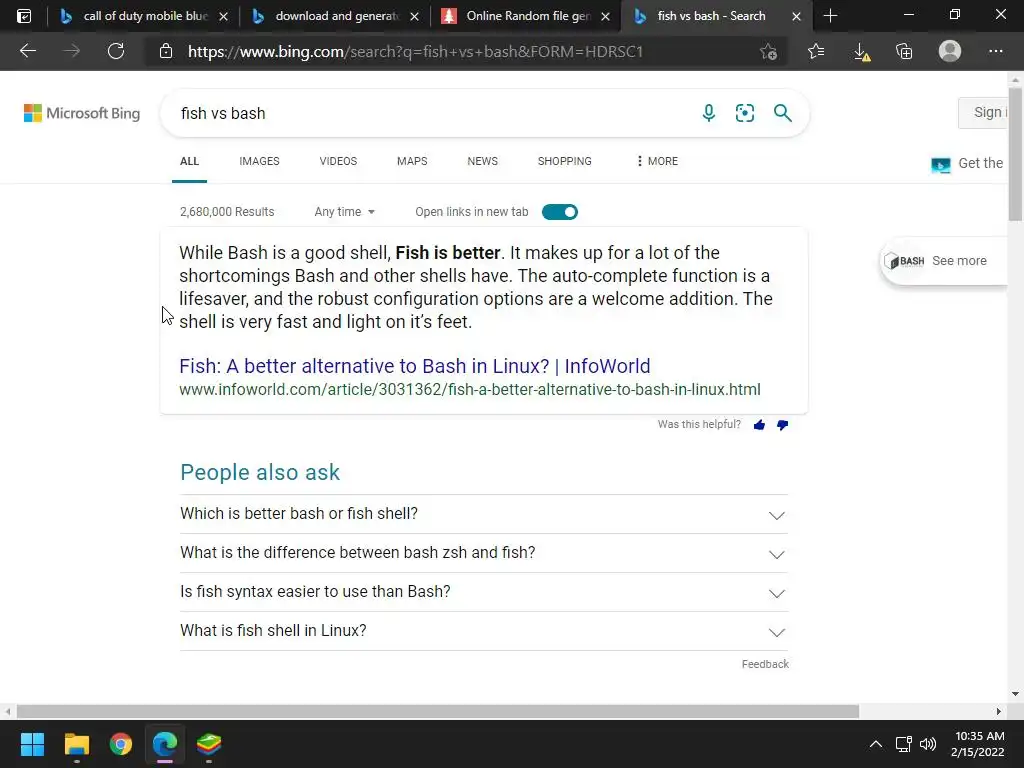Close the download and generate tab

414,16
